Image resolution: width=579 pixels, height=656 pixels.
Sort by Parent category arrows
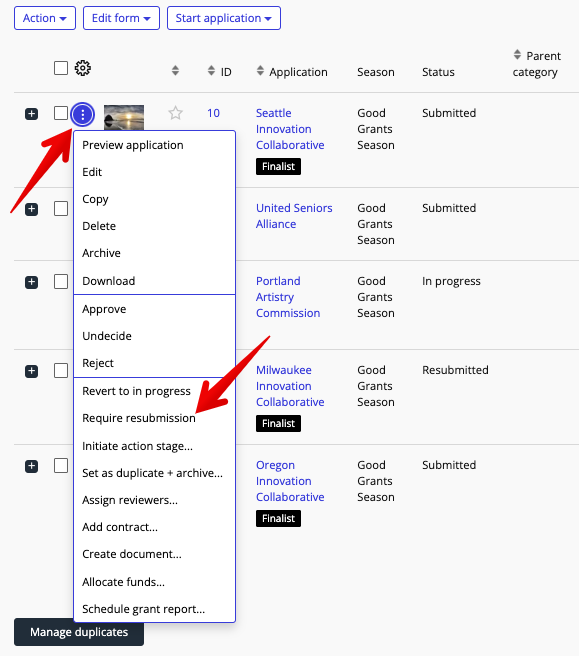click(x=518, y=54)
